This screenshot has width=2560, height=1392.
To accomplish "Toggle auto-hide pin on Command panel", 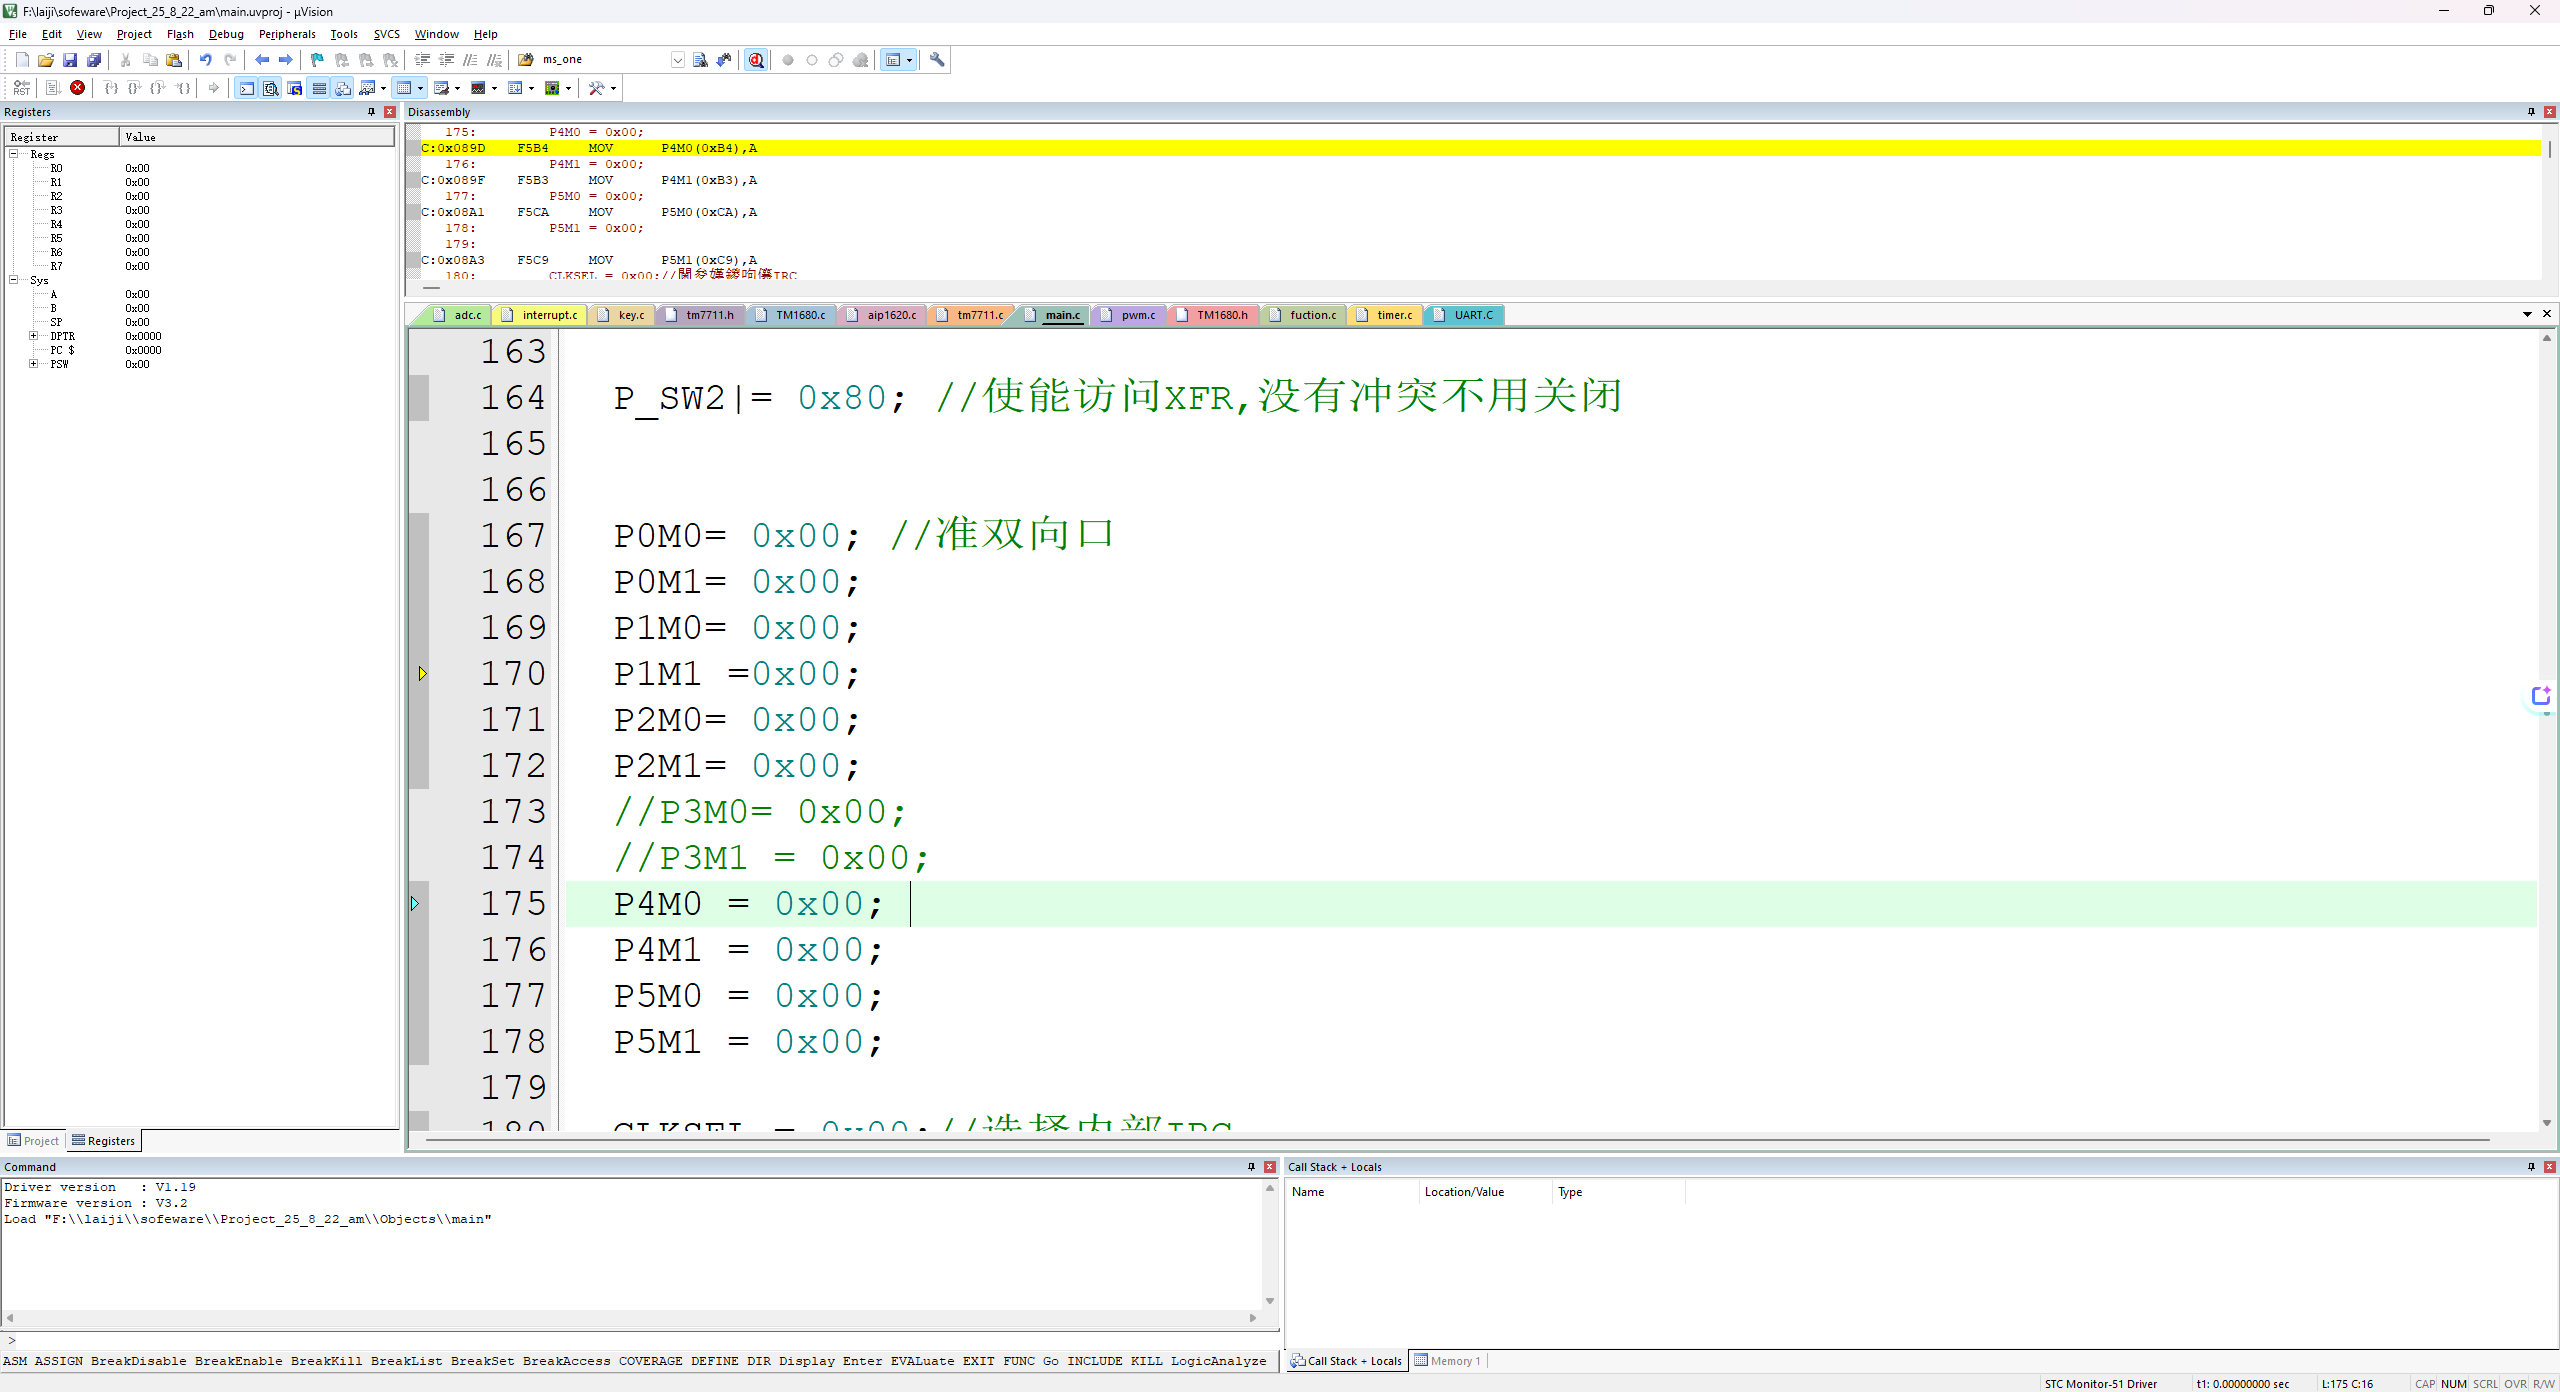I will (1251, 1167).
